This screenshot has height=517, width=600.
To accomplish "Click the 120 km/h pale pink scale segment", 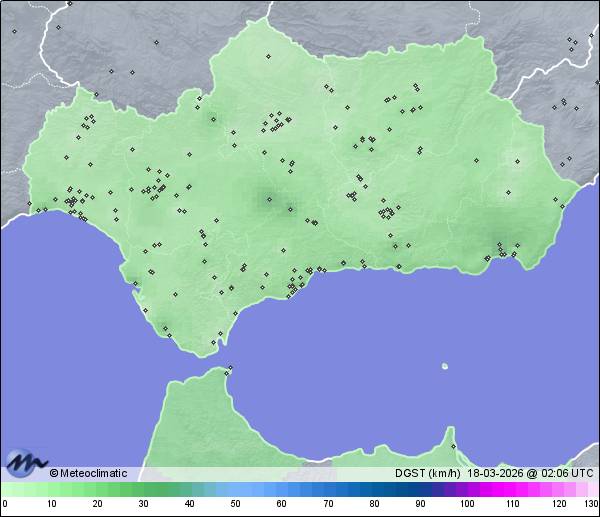I will click(557, 489).
